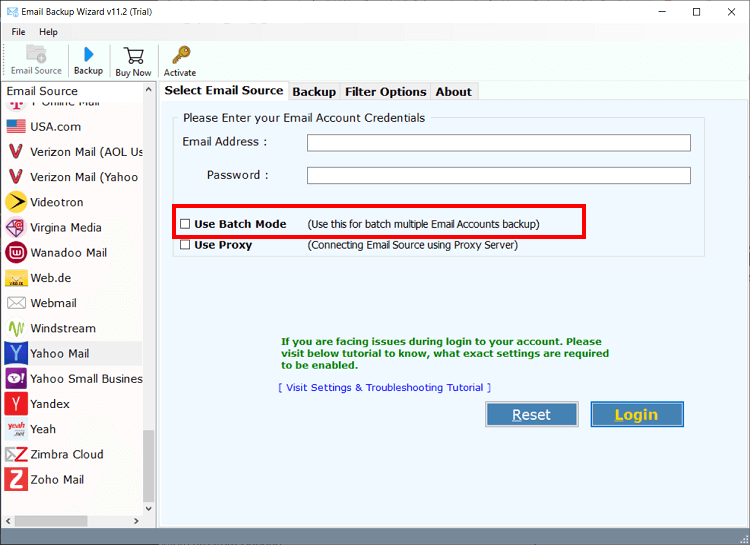Select the Webmail envelope icon
The height and width of the screenshot is (545, 750).
click(16, 303)
